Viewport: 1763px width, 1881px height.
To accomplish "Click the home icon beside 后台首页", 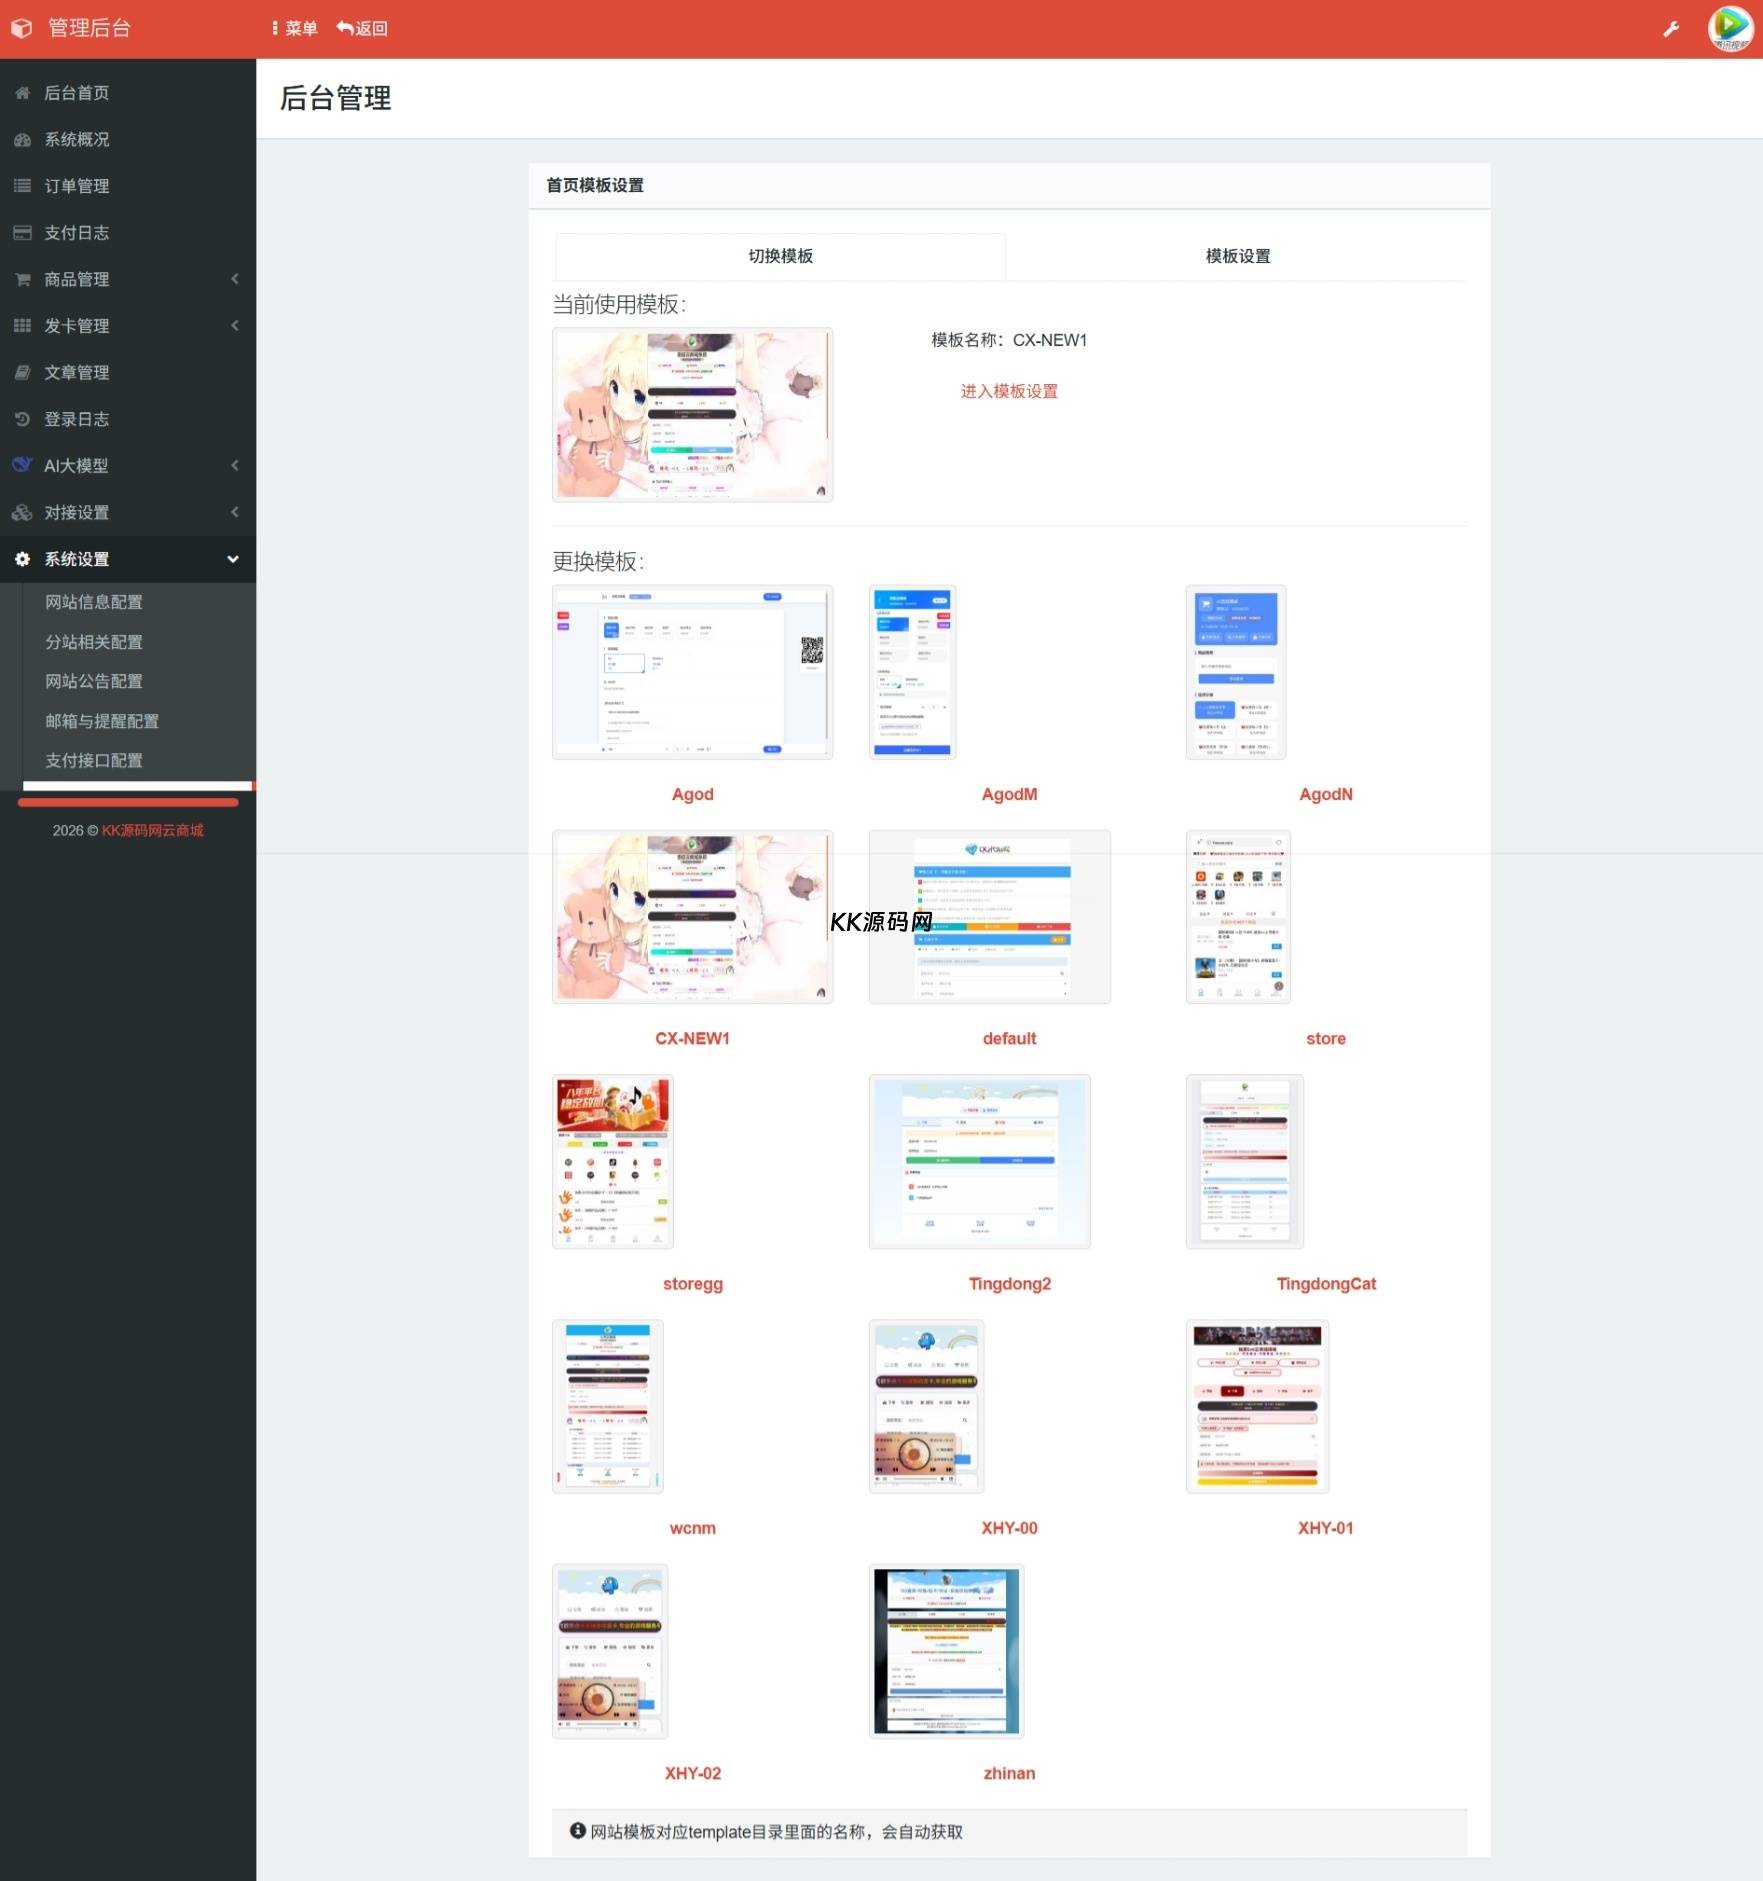I will [x=22, y=93].
